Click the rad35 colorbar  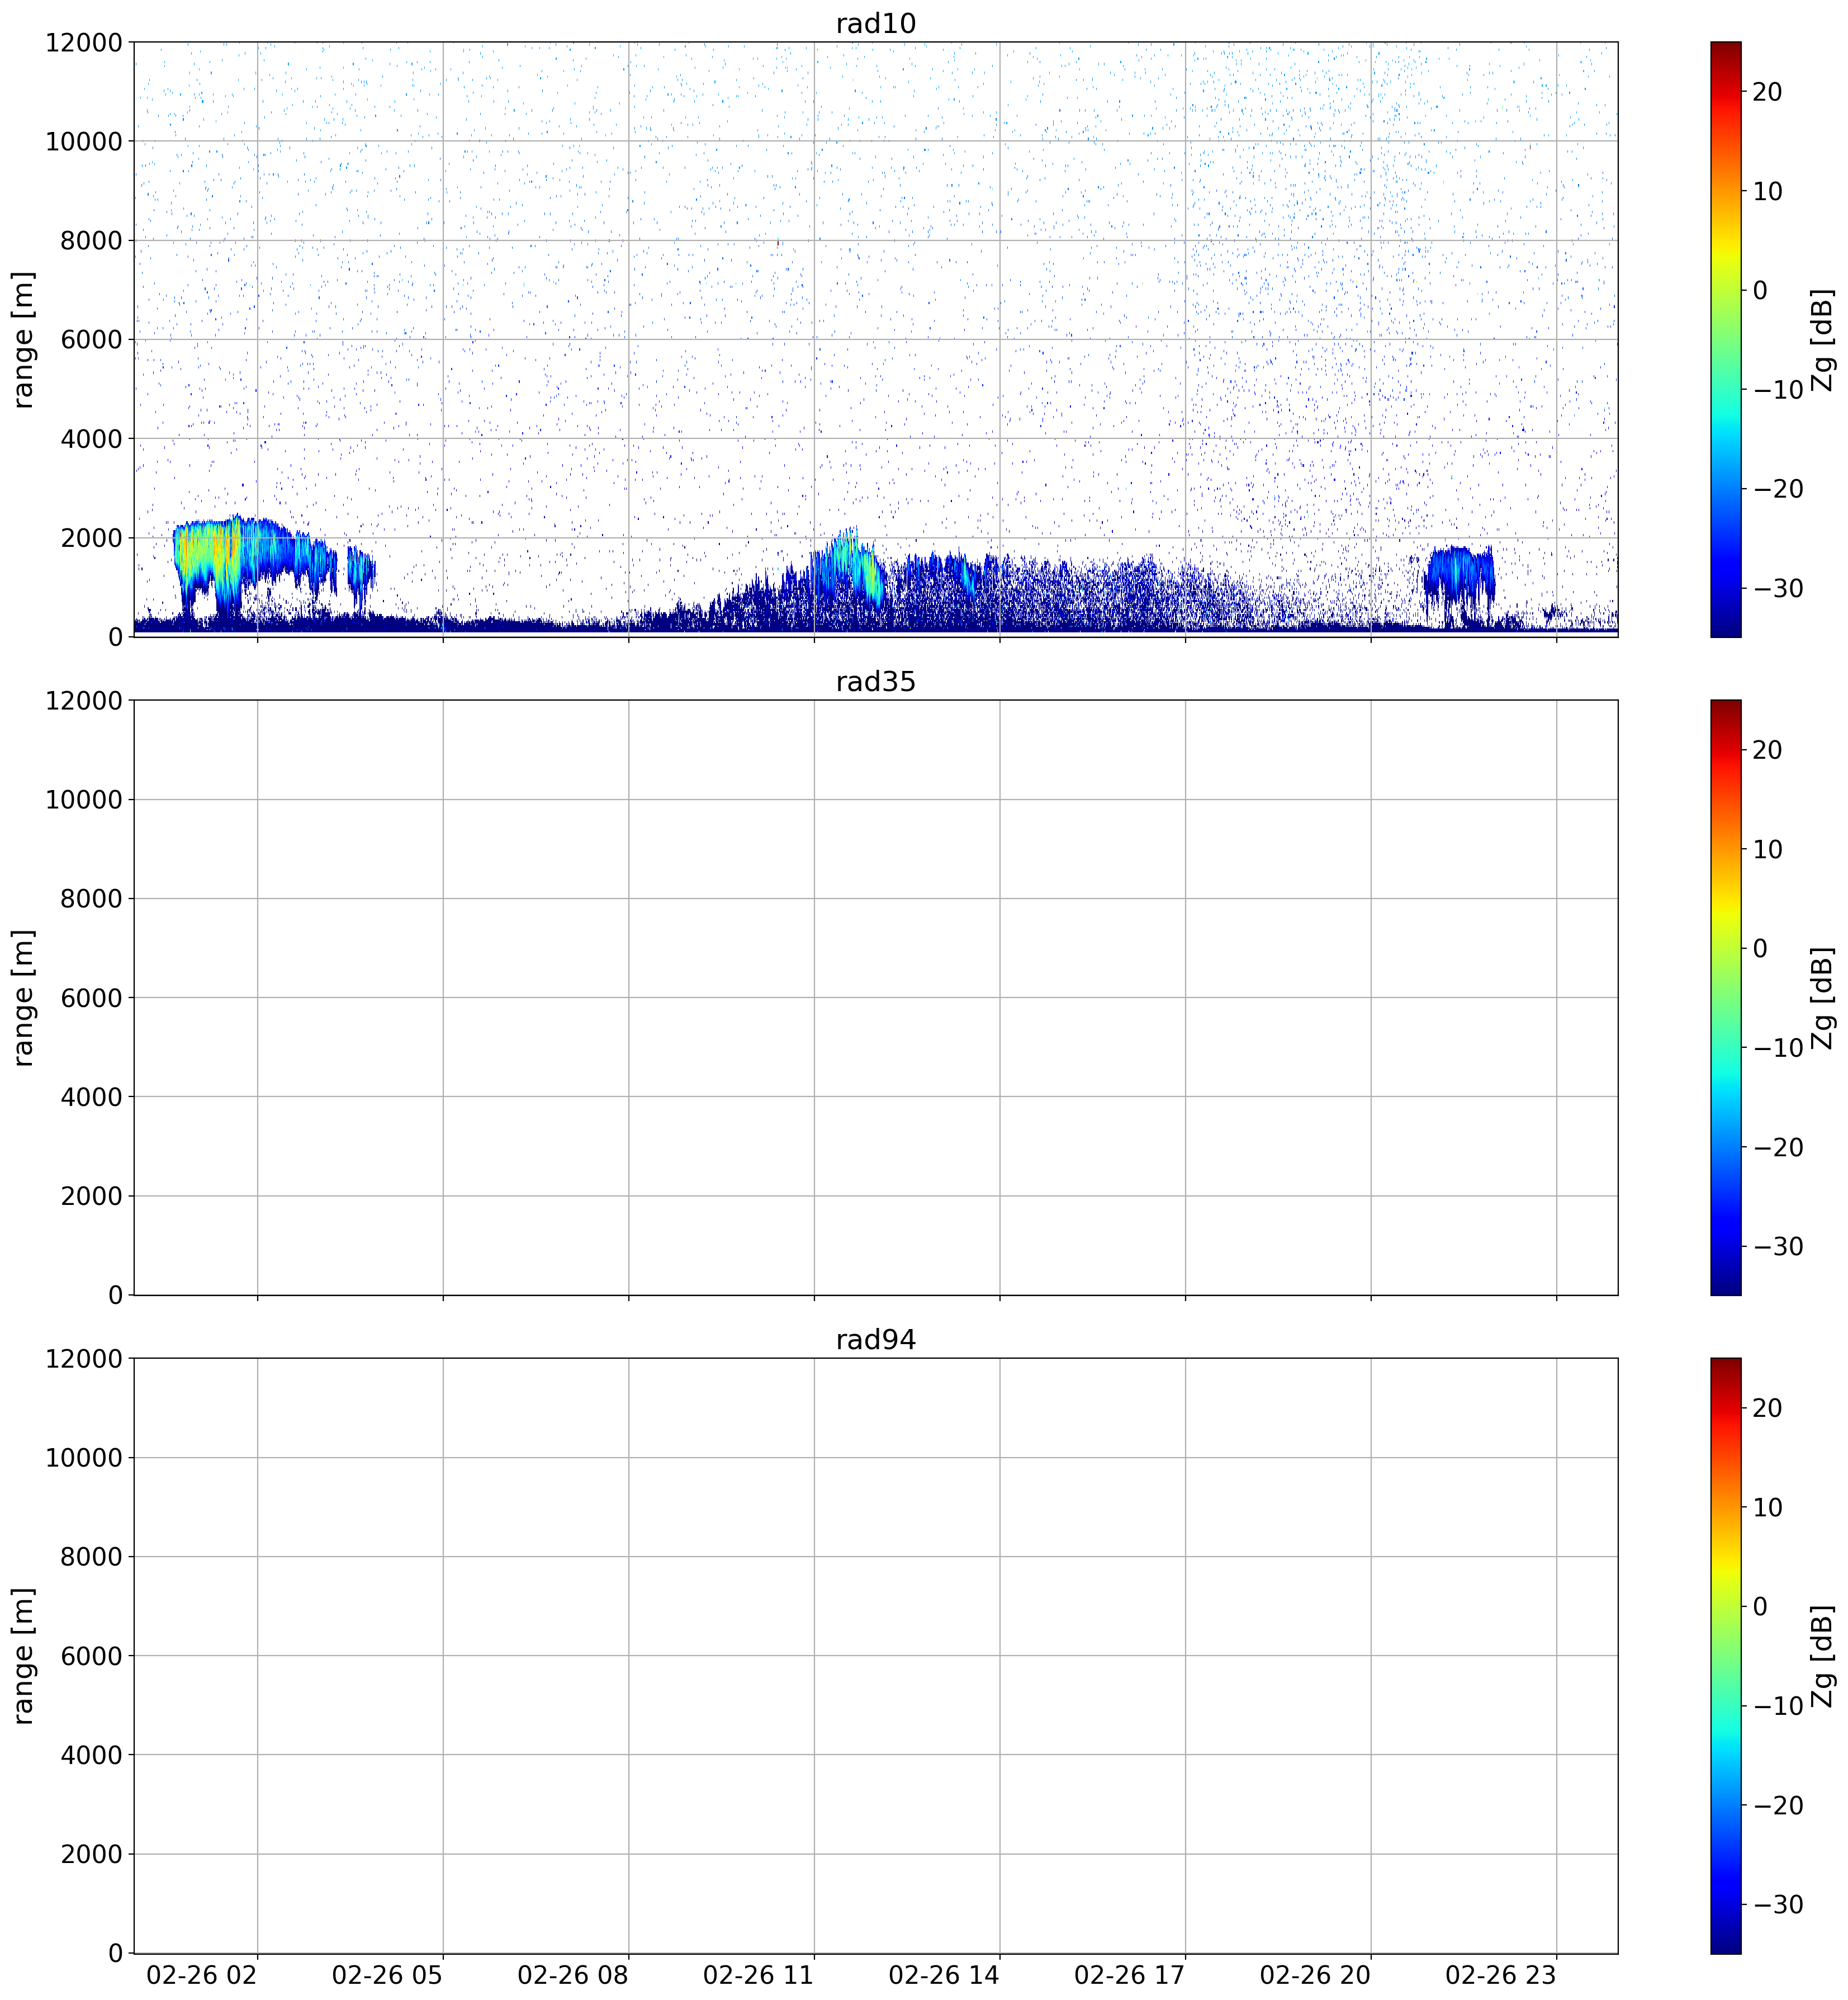click(1725, 997)
